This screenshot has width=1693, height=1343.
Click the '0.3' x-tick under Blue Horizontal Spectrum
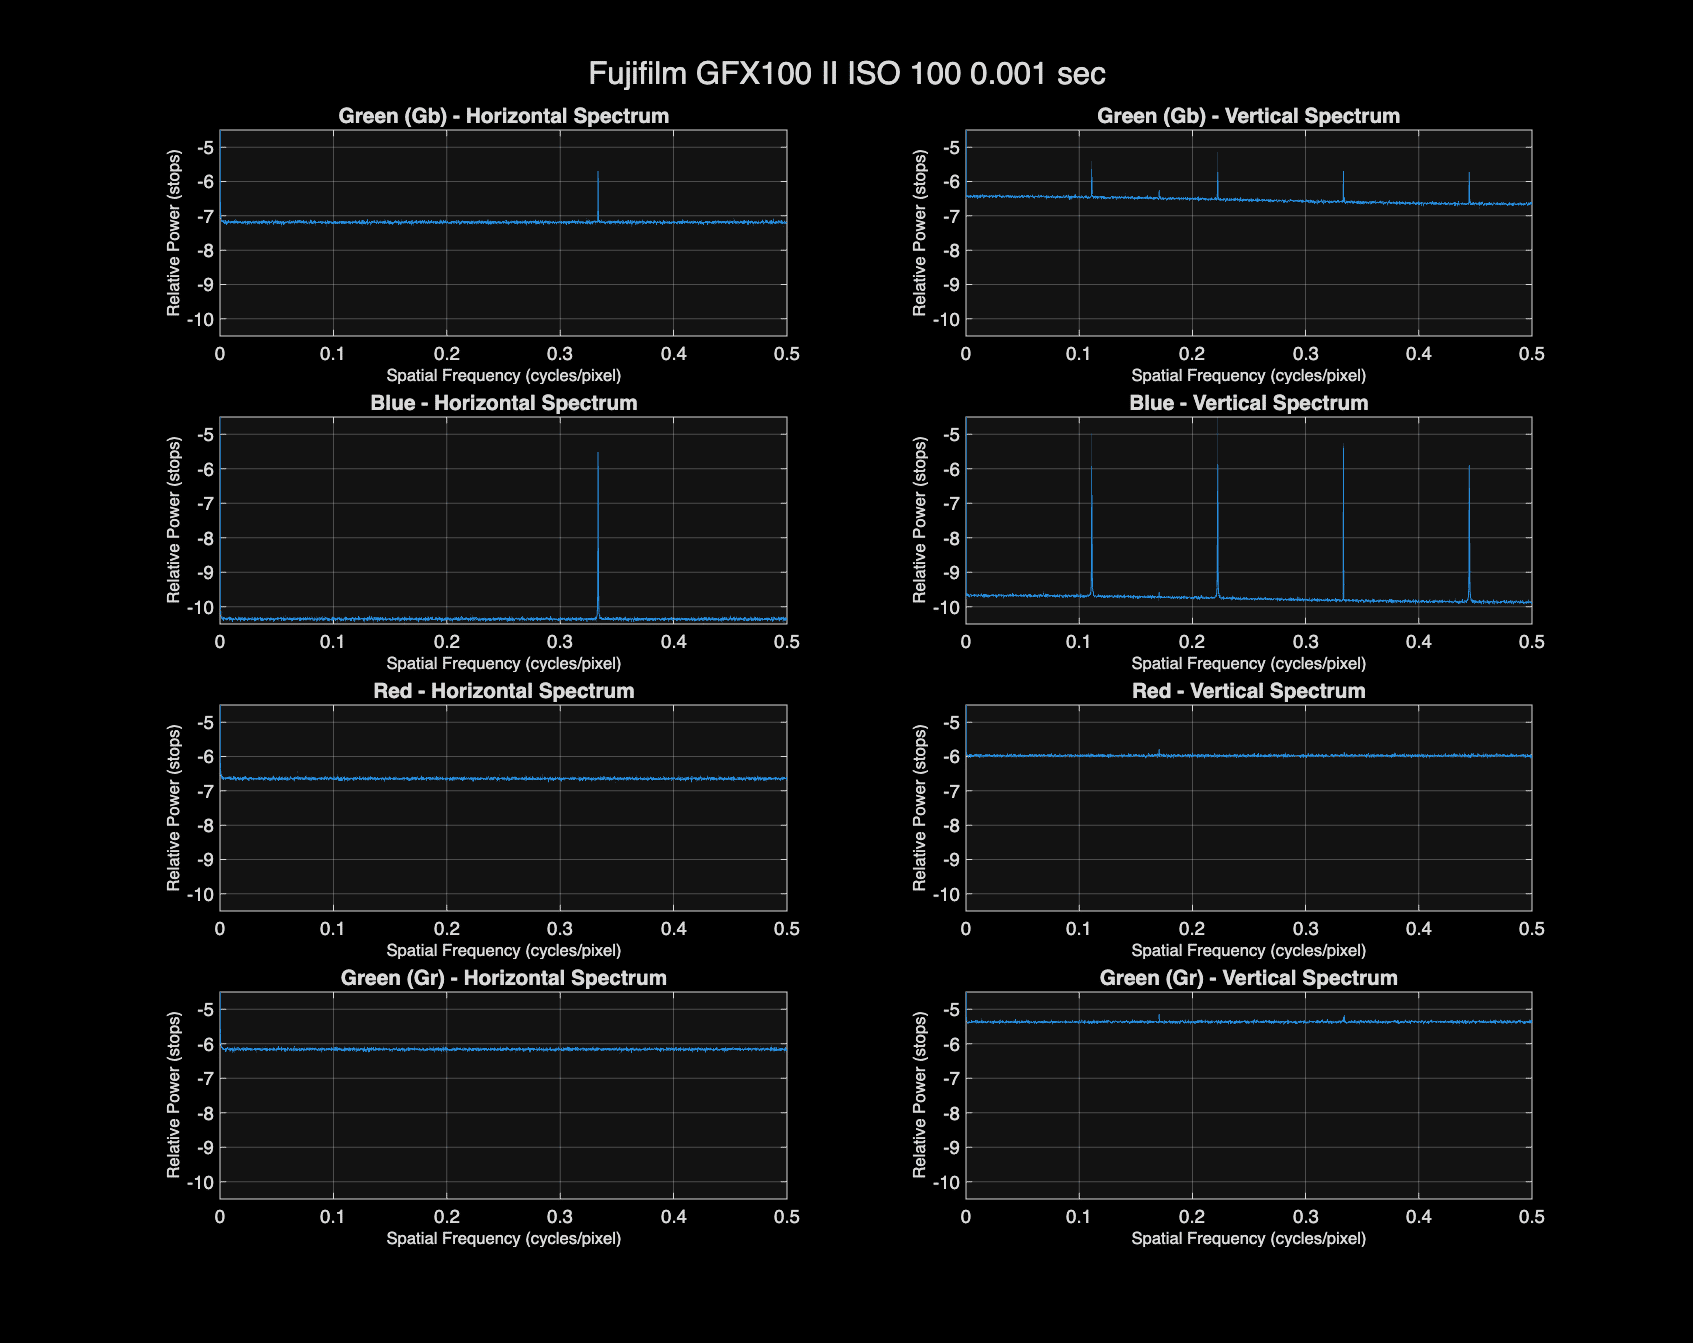point(560,642)
